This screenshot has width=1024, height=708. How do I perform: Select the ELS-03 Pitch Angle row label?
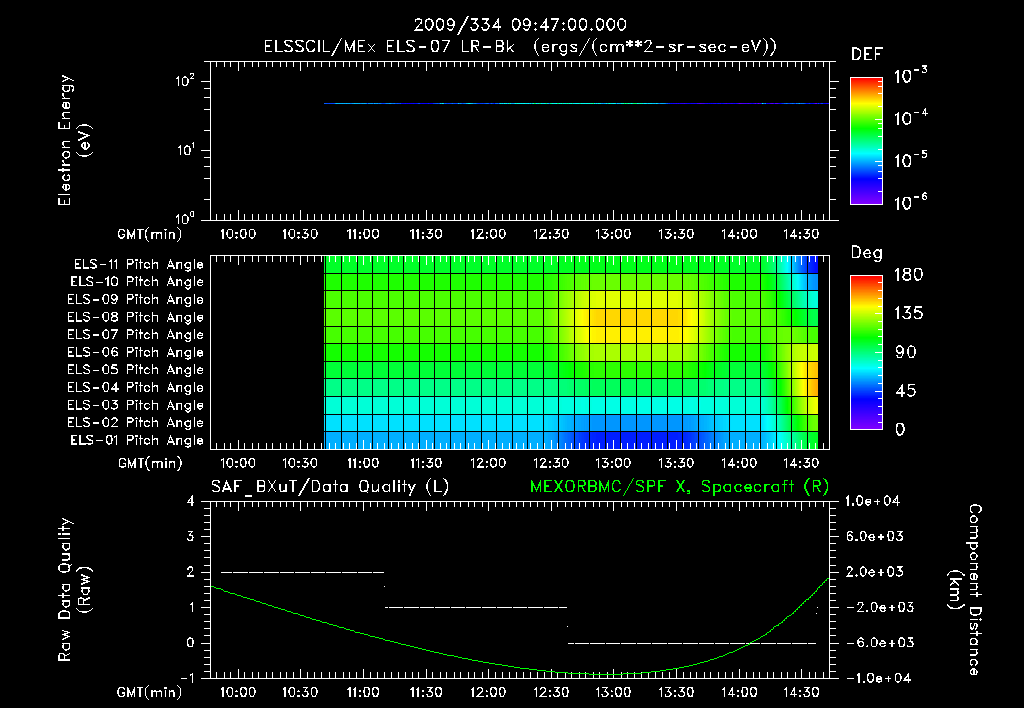(136, 405)
